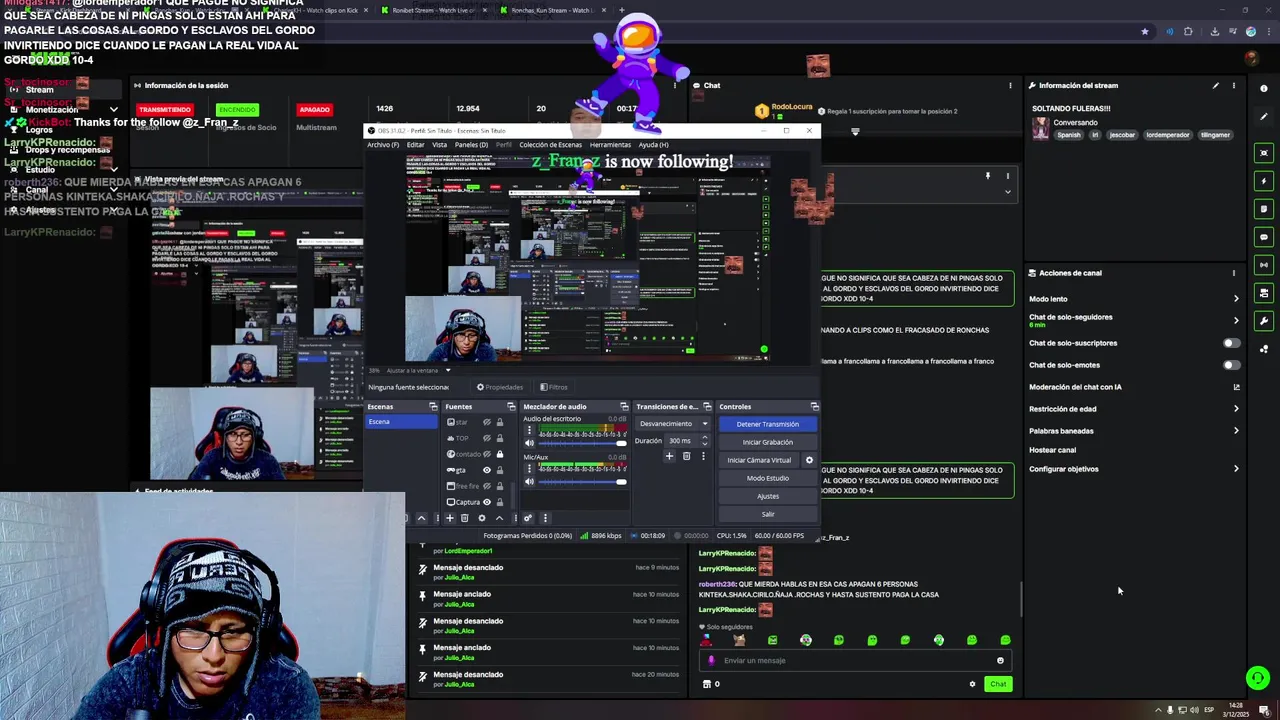This screenshot has width=1280, height=720.
Task: Move selected source up arrow in Fuentes
Action: click(499, 518)
